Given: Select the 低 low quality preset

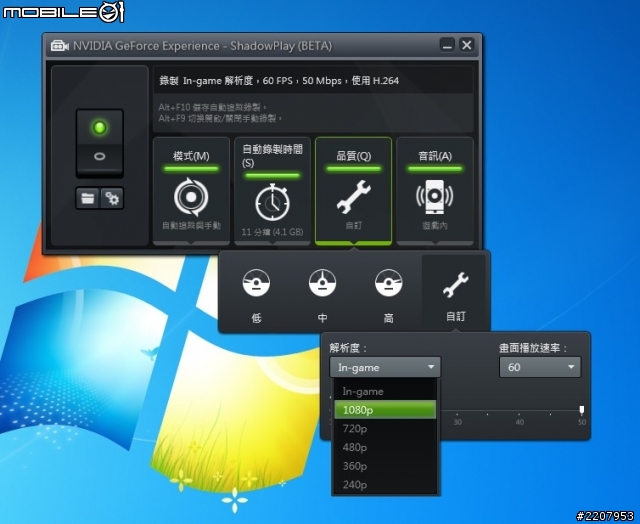Looking at the screenshot, I should click(256, 295).
